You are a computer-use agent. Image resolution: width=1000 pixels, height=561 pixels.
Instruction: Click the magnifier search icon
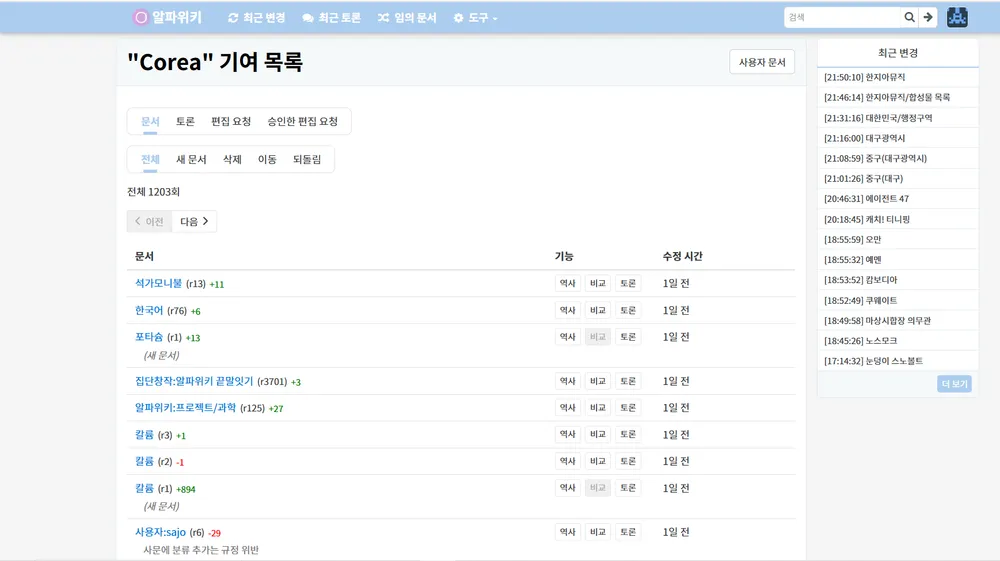pos(909,17)
